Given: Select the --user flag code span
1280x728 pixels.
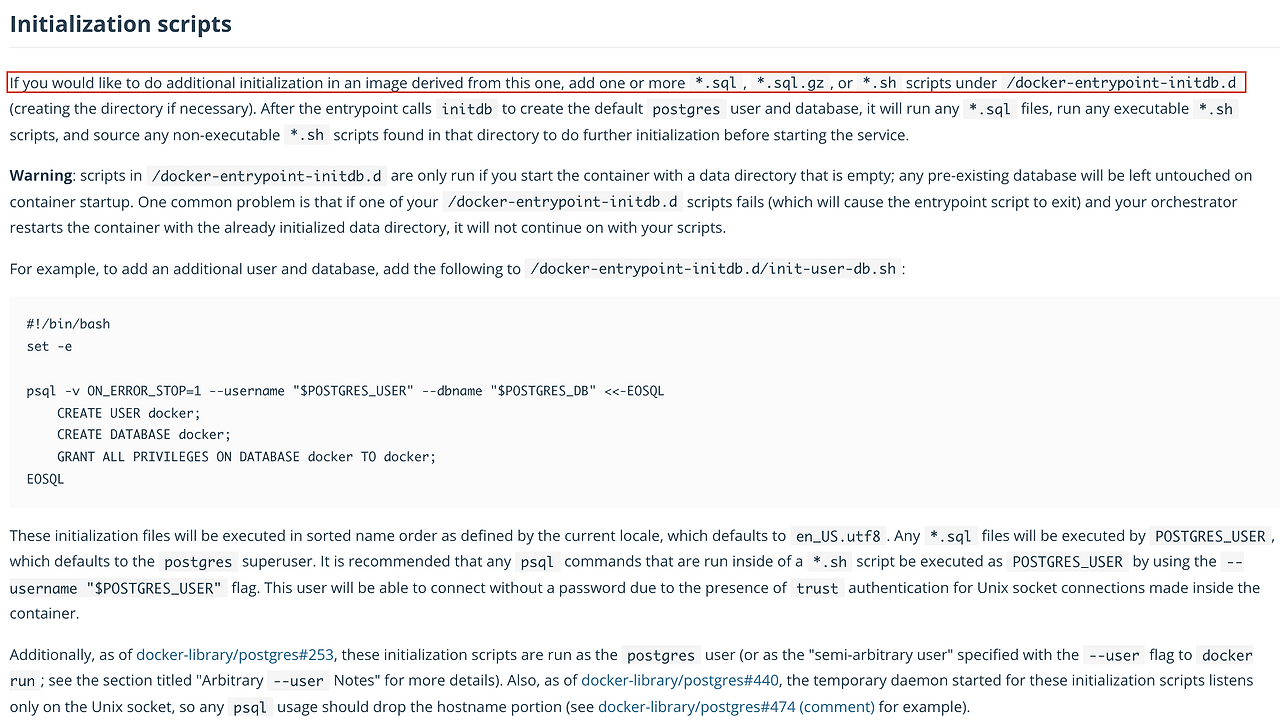Looking at the screenshot, I should point(1113,654).
